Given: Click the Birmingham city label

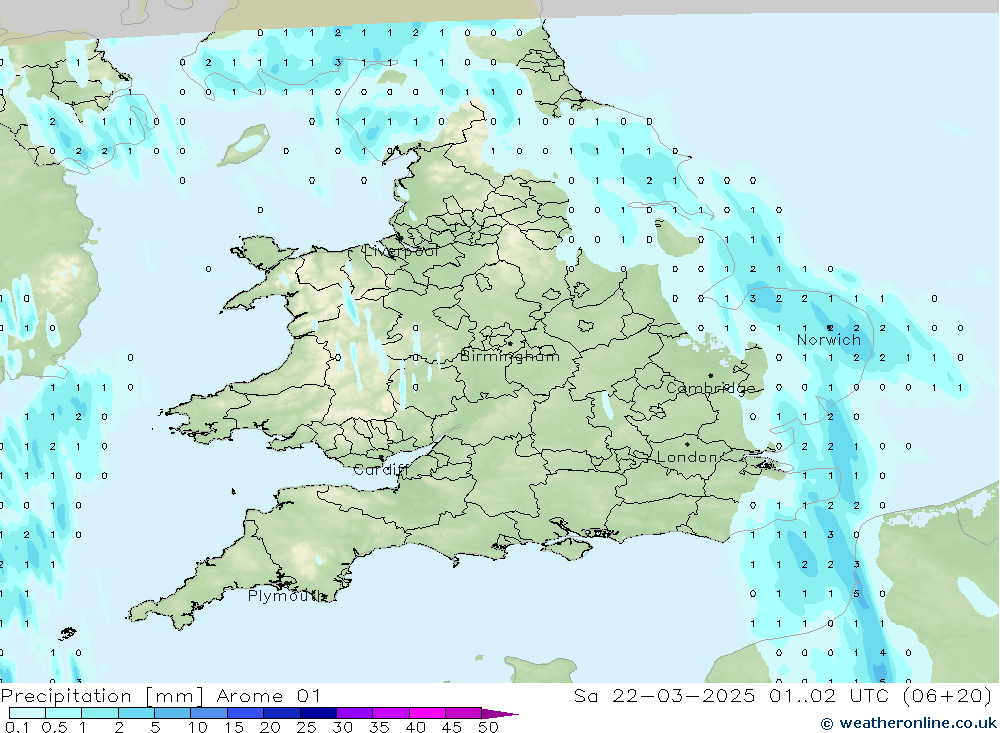Looking at the screenshot, I should click(510, 356).
